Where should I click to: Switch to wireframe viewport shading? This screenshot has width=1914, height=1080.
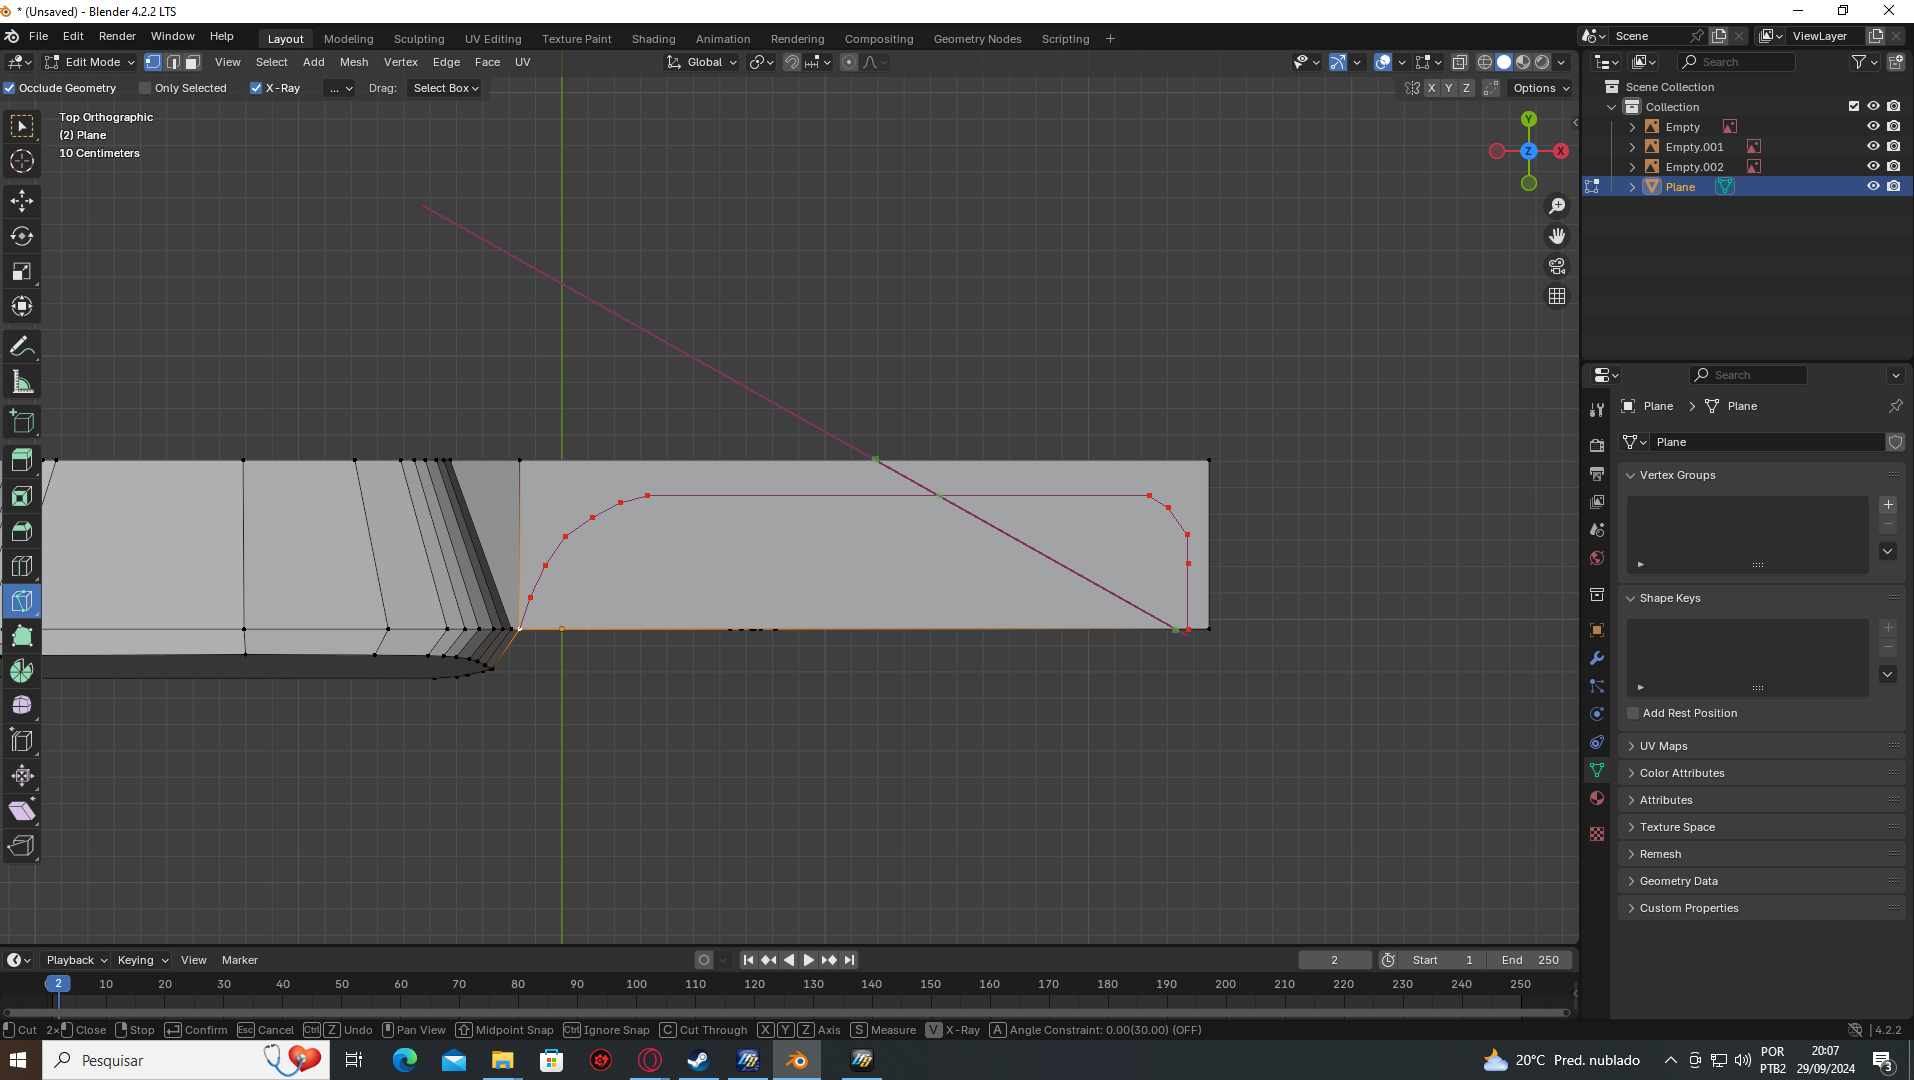tap(1485, 62)
